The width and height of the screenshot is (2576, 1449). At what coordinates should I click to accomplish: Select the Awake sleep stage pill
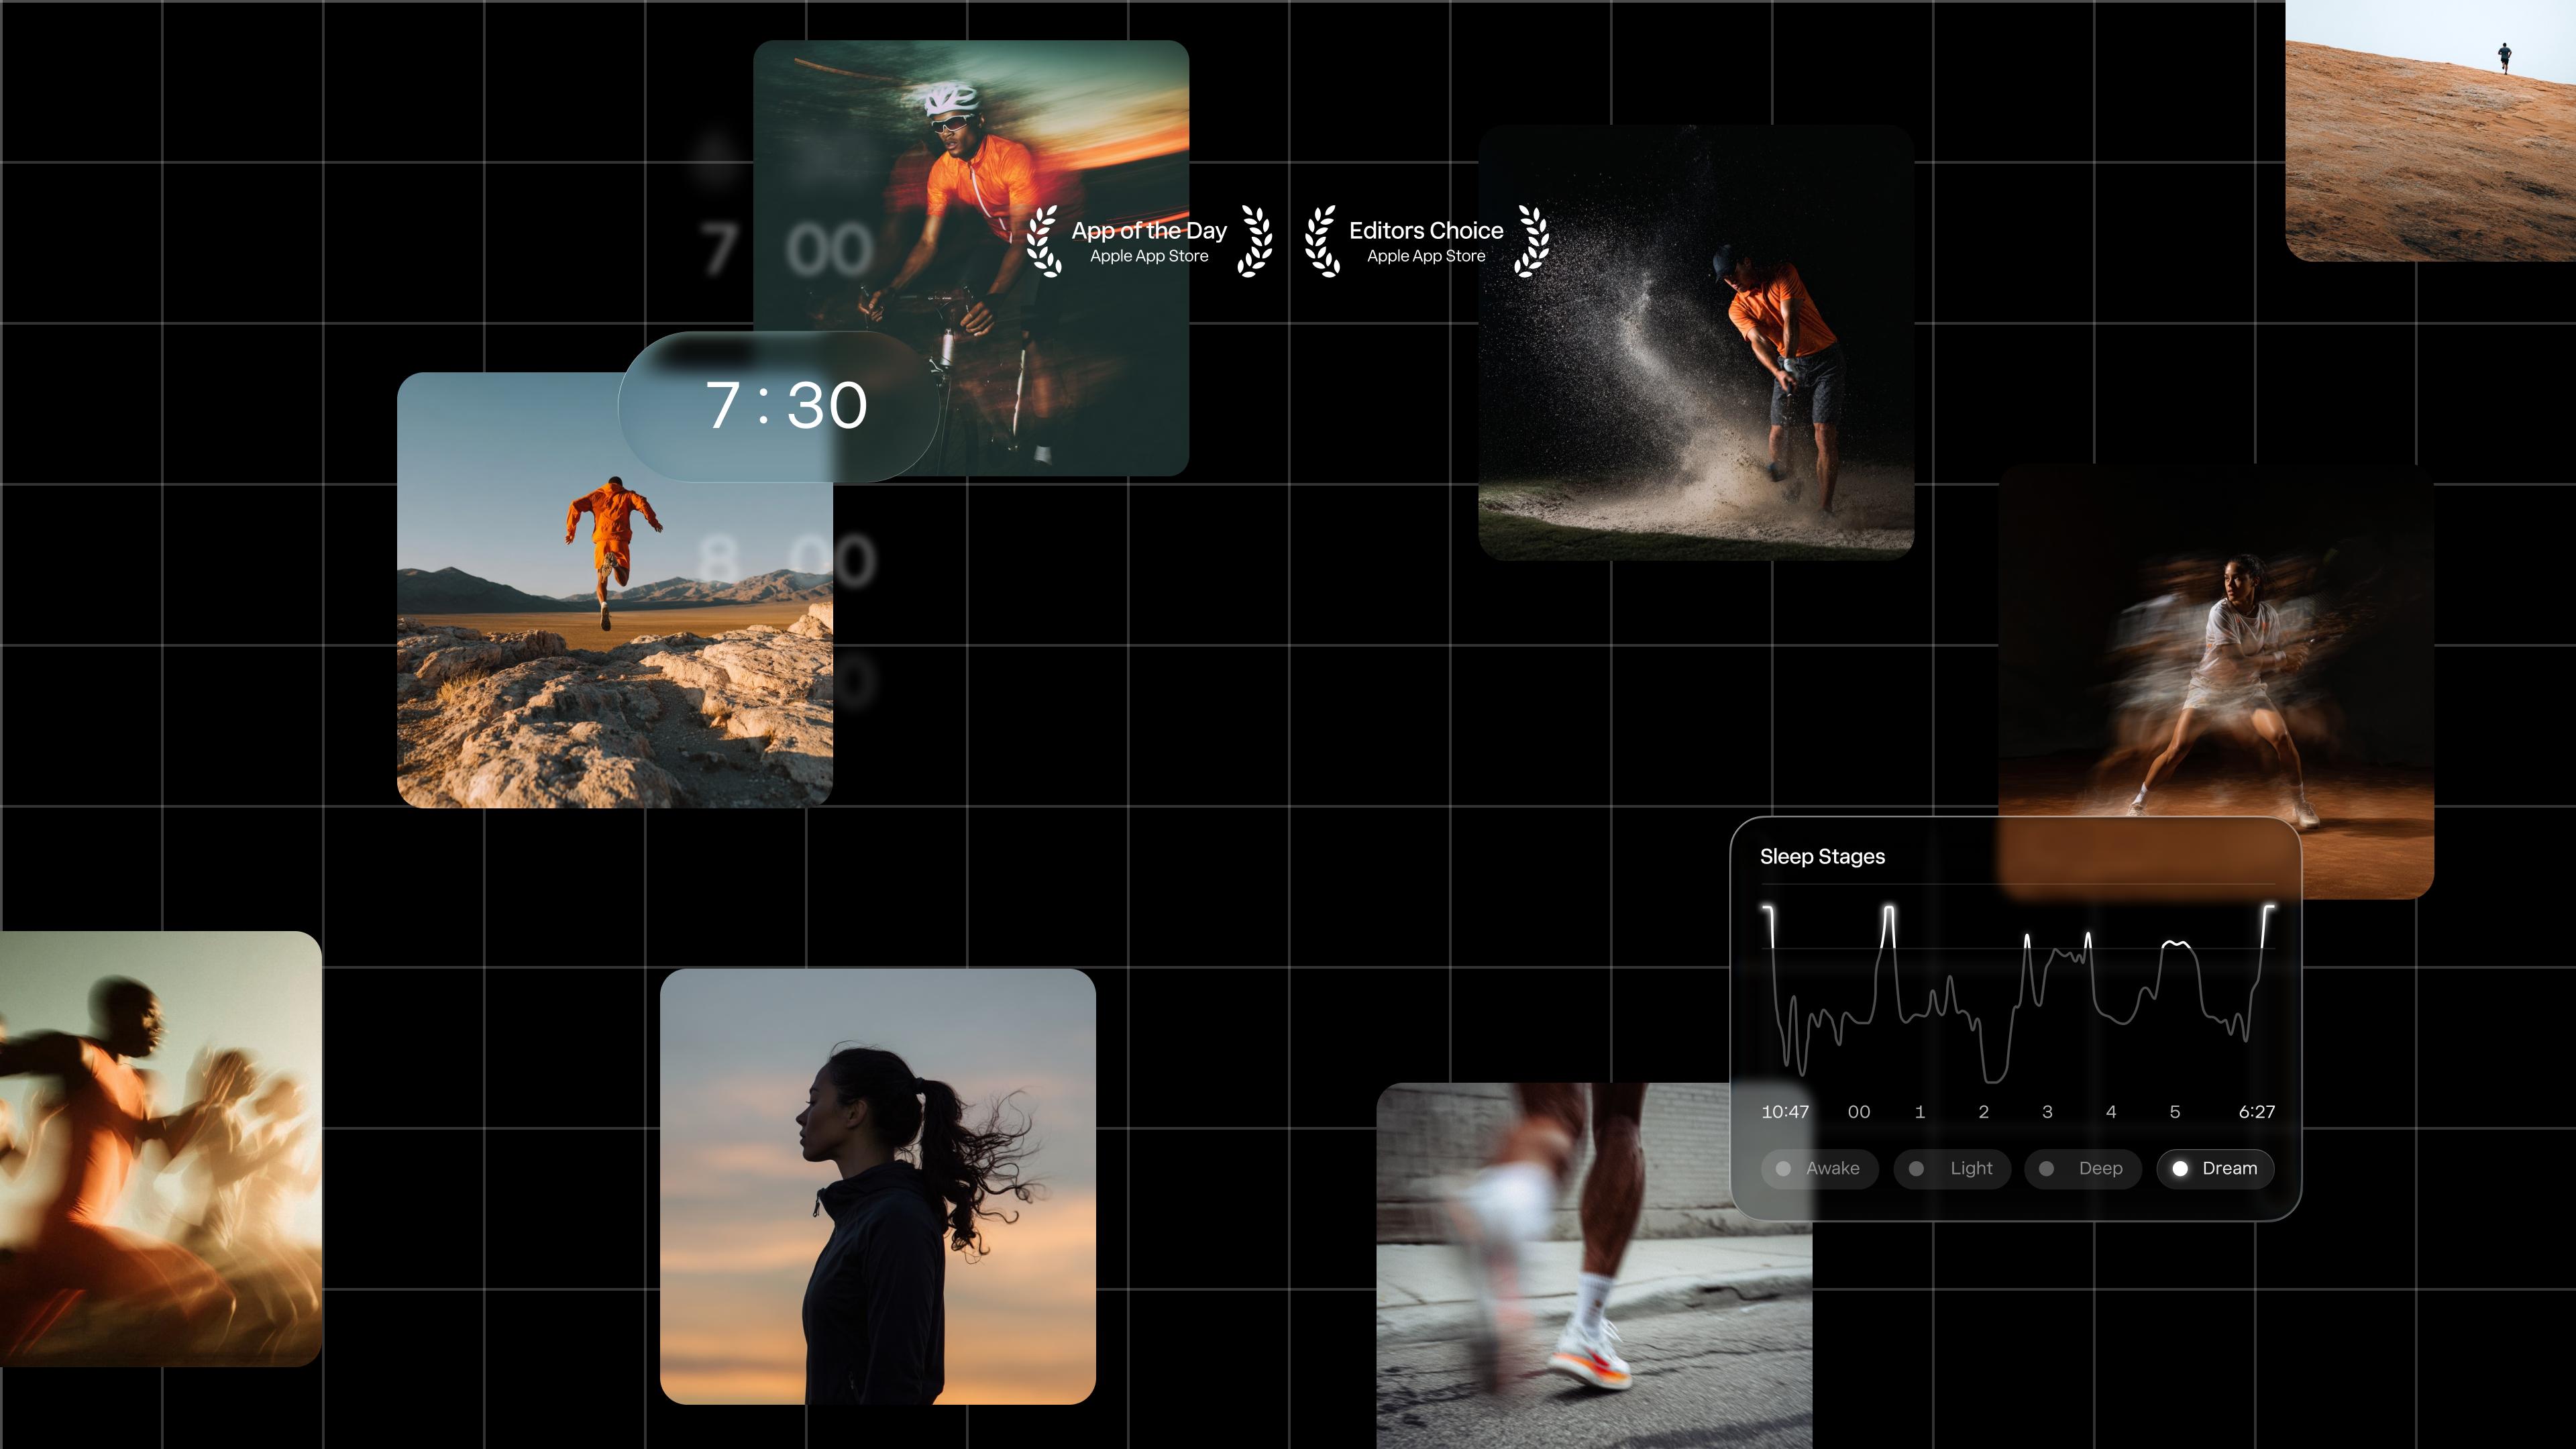pos(1819,1168)
